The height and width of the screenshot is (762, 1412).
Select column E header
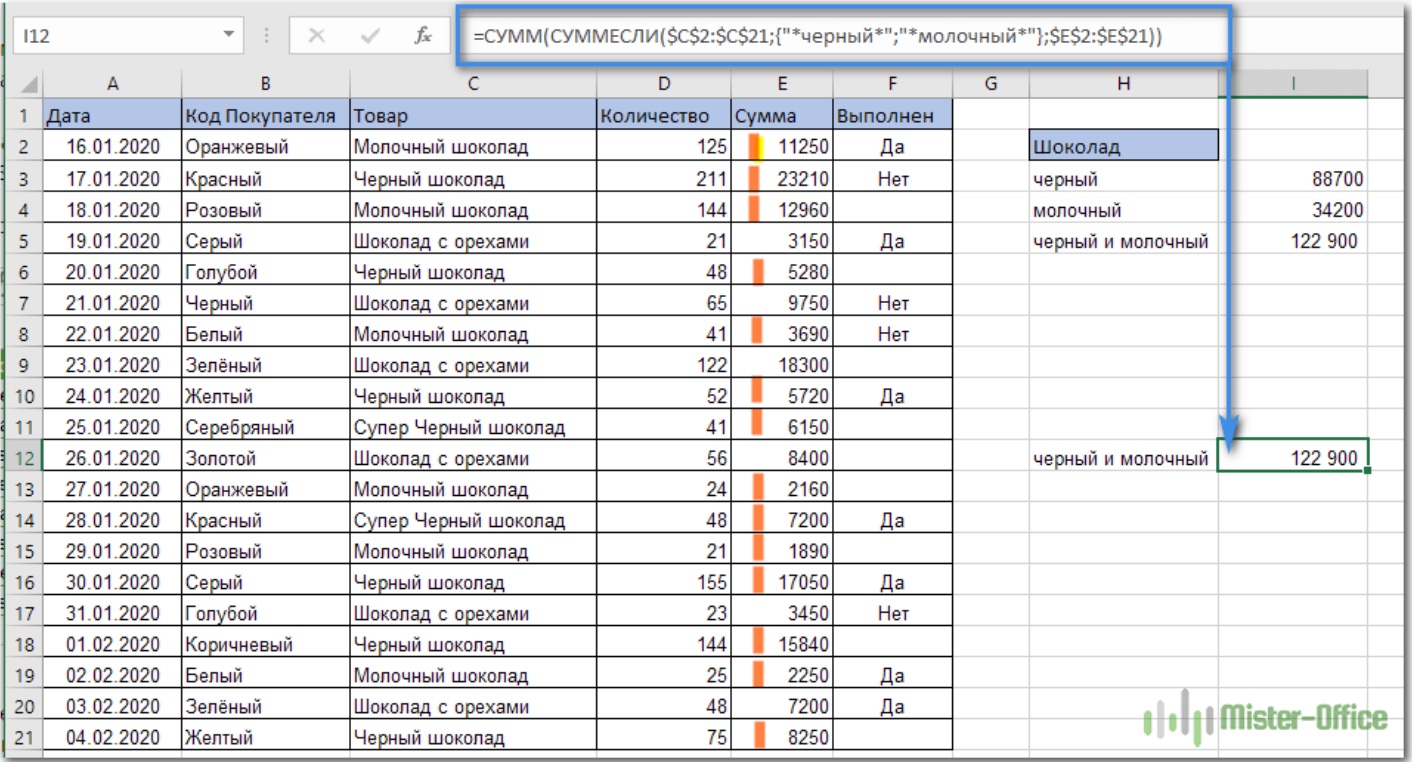(x=782, y=85)
